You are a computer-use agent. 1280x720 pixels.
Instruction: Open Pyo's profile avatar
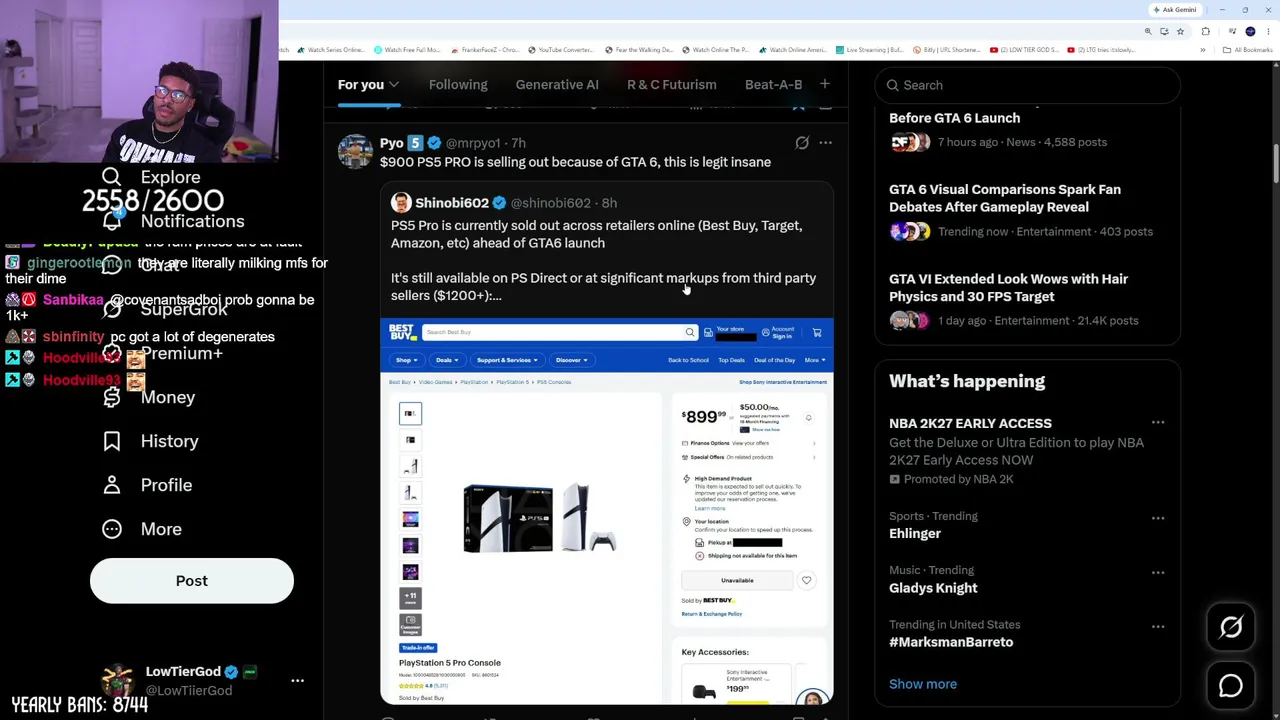355,151
